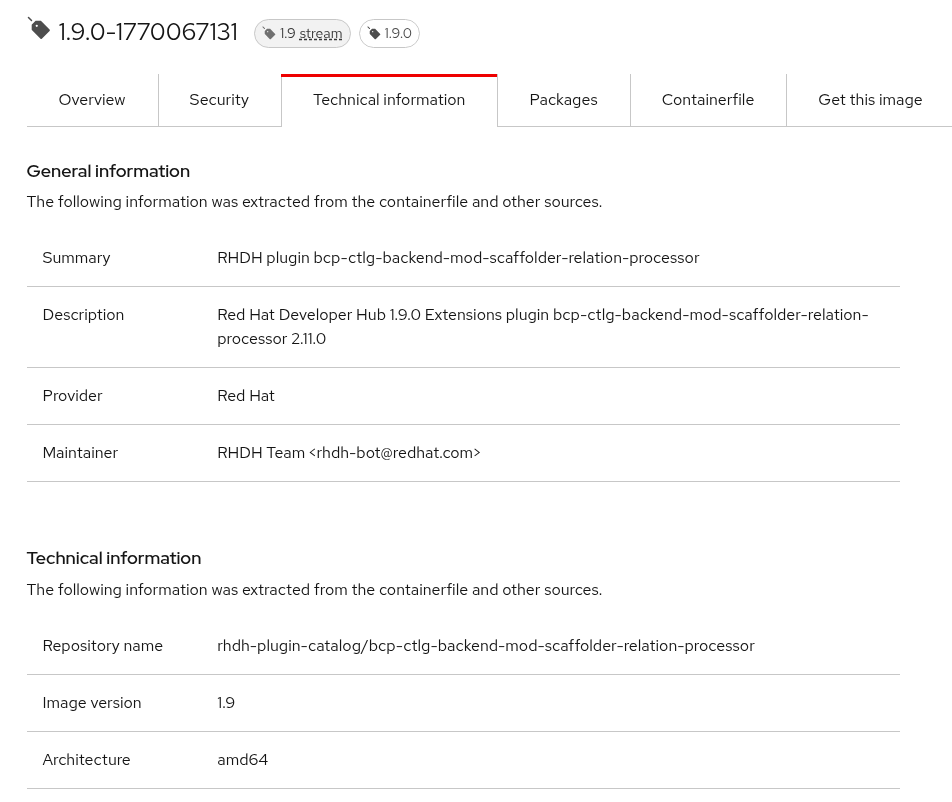This screenshot has width=952, height=802.
Task: Click the tag icon in the 1.9.0 chip
Action: [374, 34]
